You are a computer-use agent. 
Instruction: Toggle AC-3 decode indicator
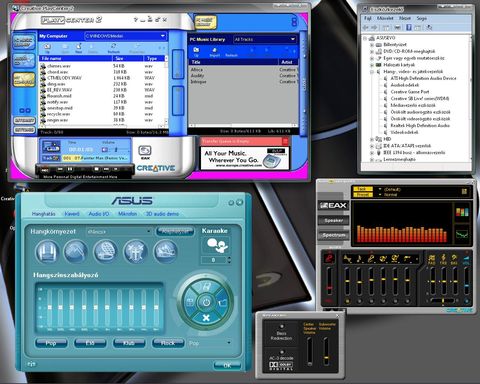282,352
